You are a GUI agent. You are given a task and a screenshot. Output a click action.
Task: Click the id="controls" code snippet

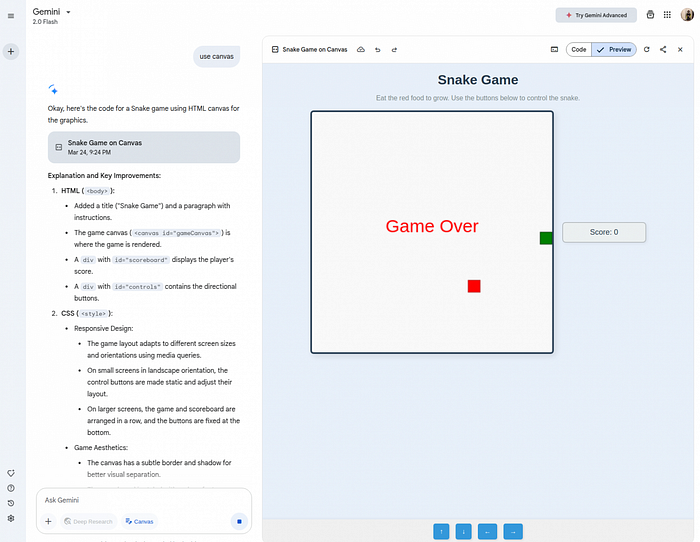point(138,287)
